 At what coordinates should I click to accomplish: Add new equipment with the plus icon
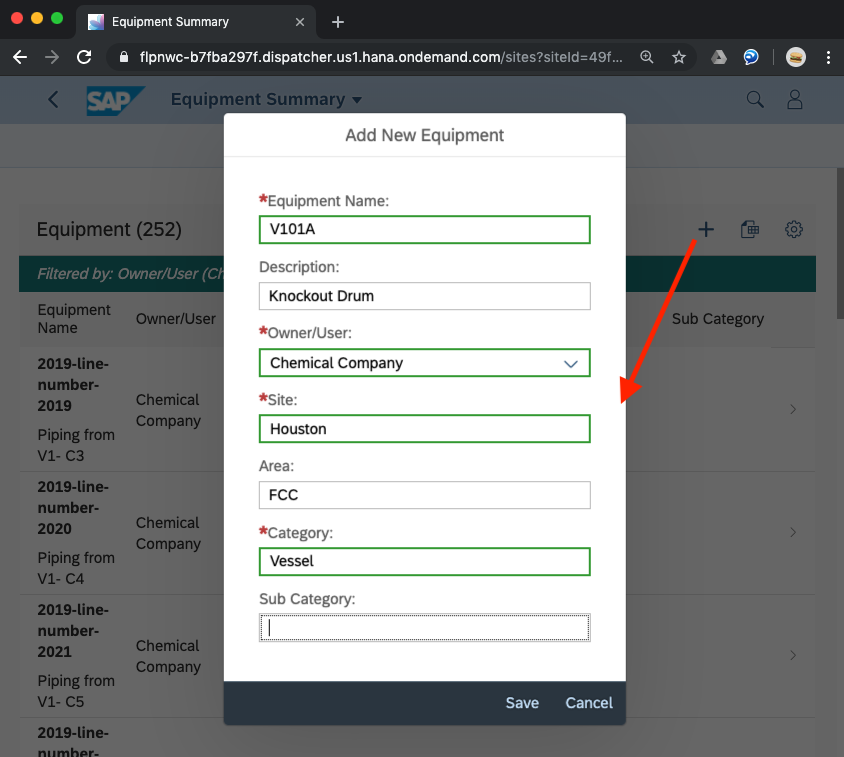(x=706, y=229)
